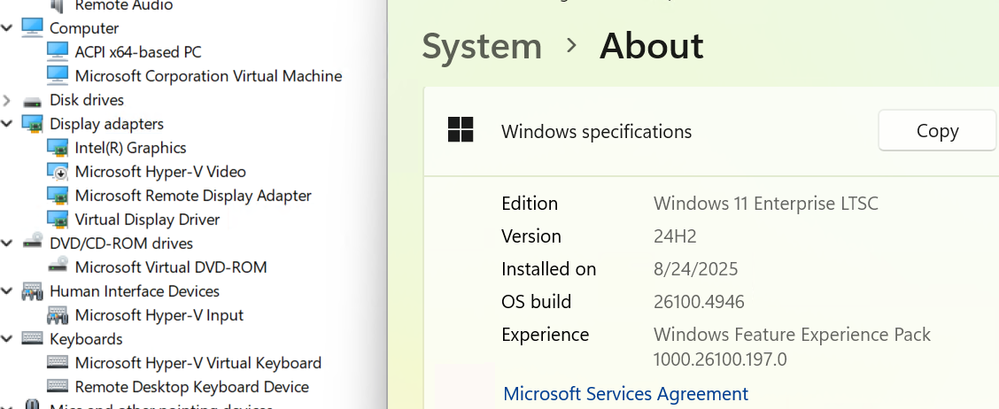Expand the Disk drives category

pos(8,100)
